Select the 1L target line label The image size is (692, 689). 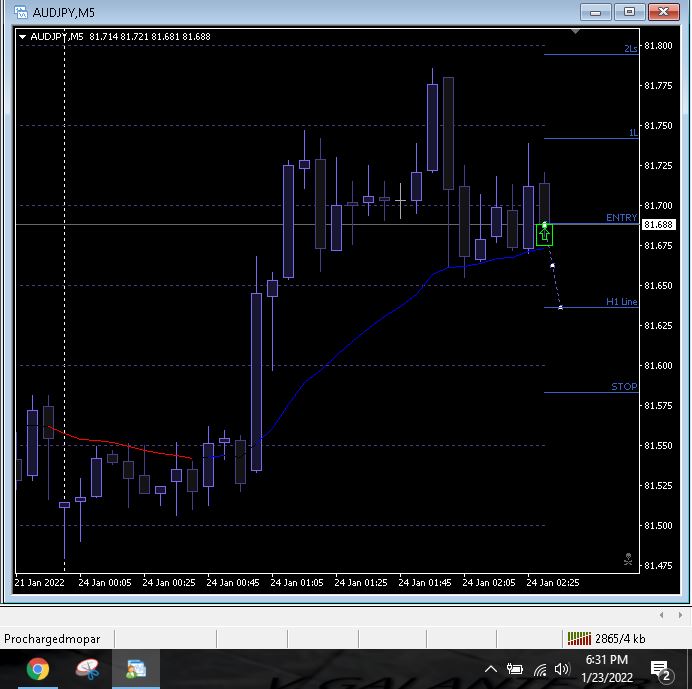click(633, 133)
